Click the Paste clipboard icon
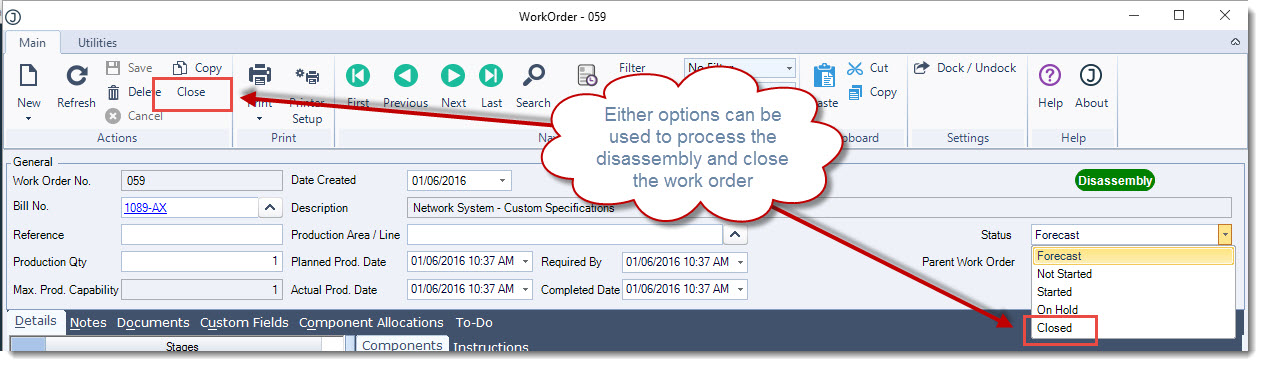Image resolution: width=1263 pixels, height=366 pixels. (x=825, y=77)
